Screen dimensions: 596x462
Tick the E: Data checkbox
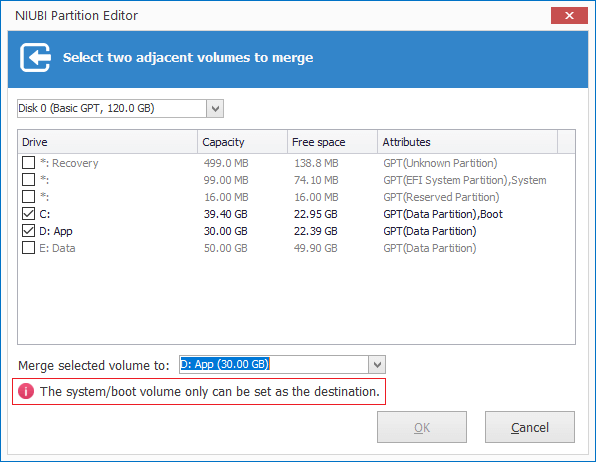[29, 248]
